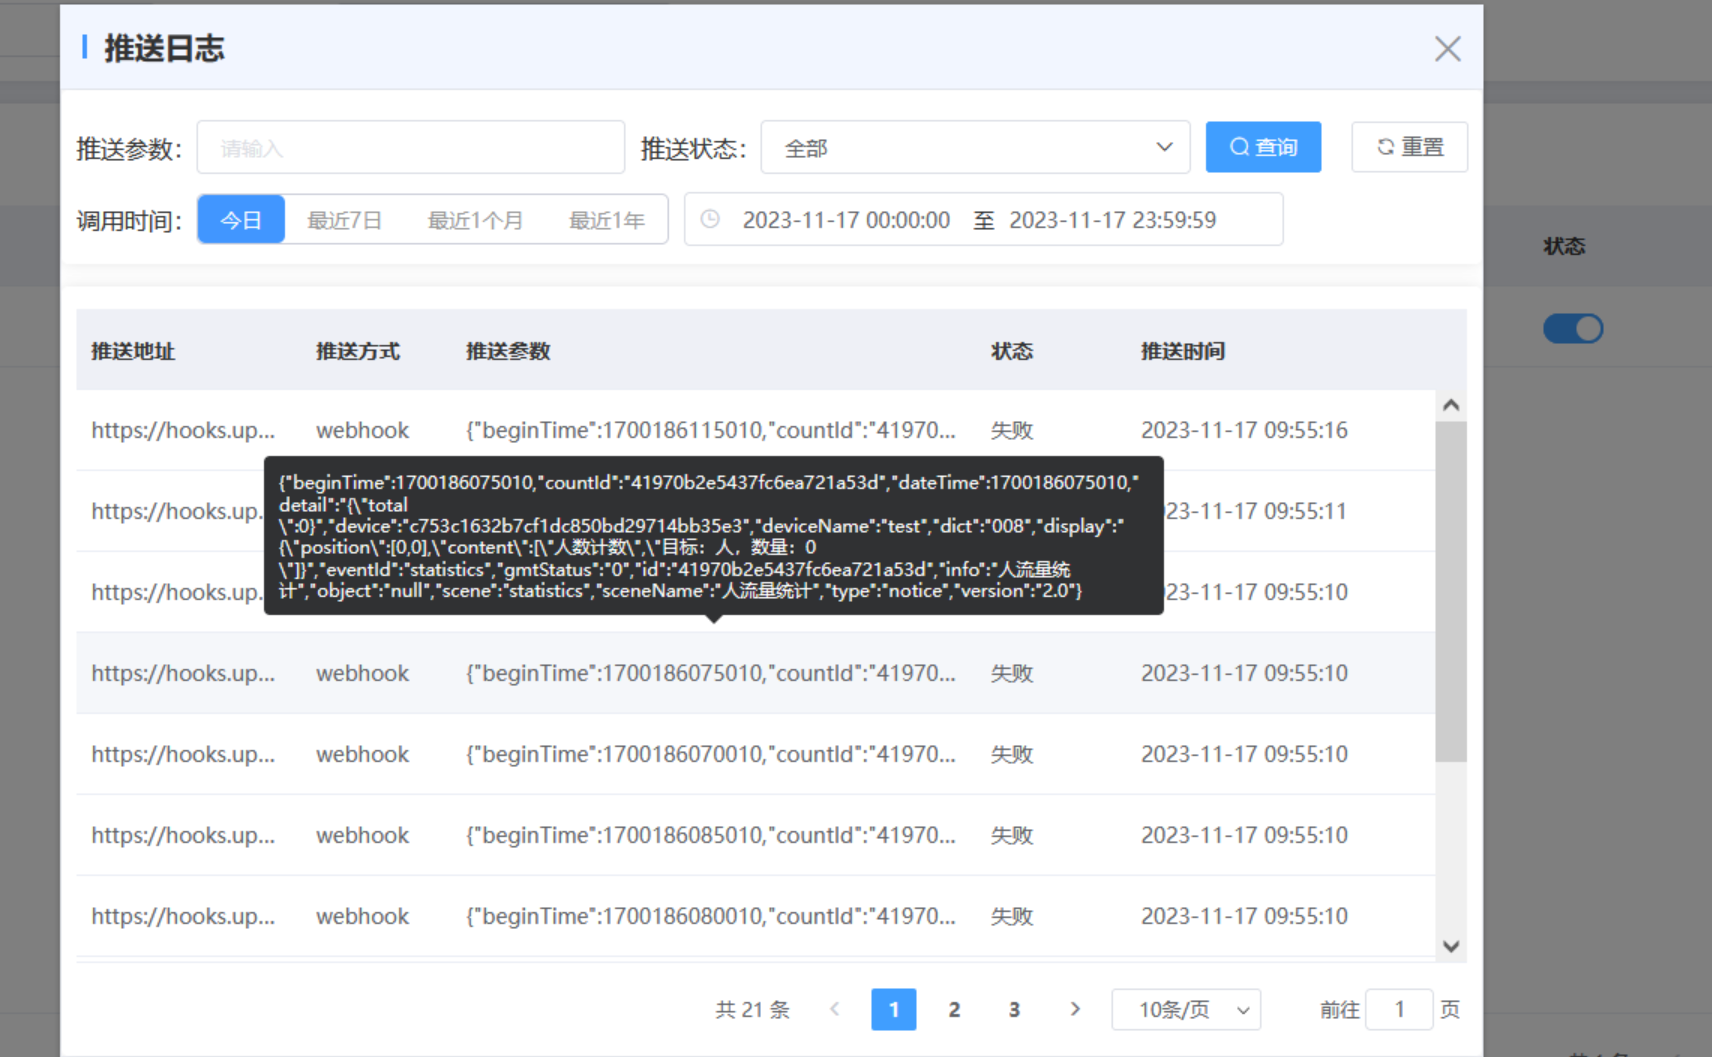This screenshot has width=1712, height=1057.
Task: Toggle the 状态 switch in background
Action: pyautogui.click(x=1572, y=329)
